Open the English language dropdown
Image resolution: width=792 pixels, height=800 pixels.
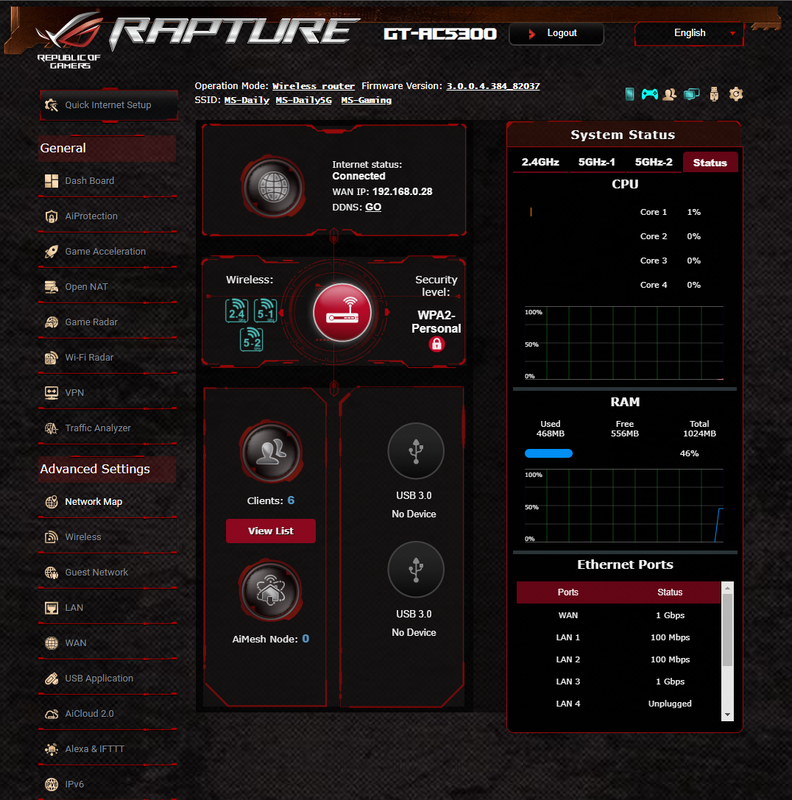(x=689, y=33)
